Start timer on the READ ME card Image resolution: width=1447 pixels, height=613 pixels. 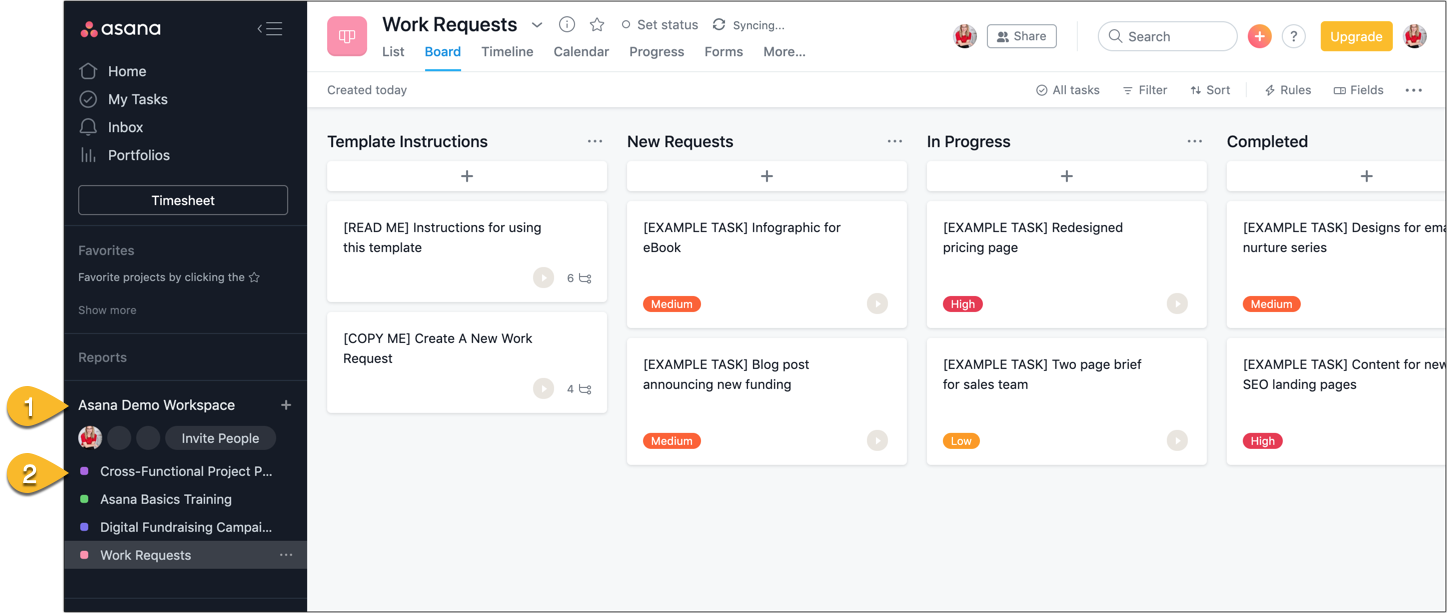pyautogui.click(x=543, y=278)
